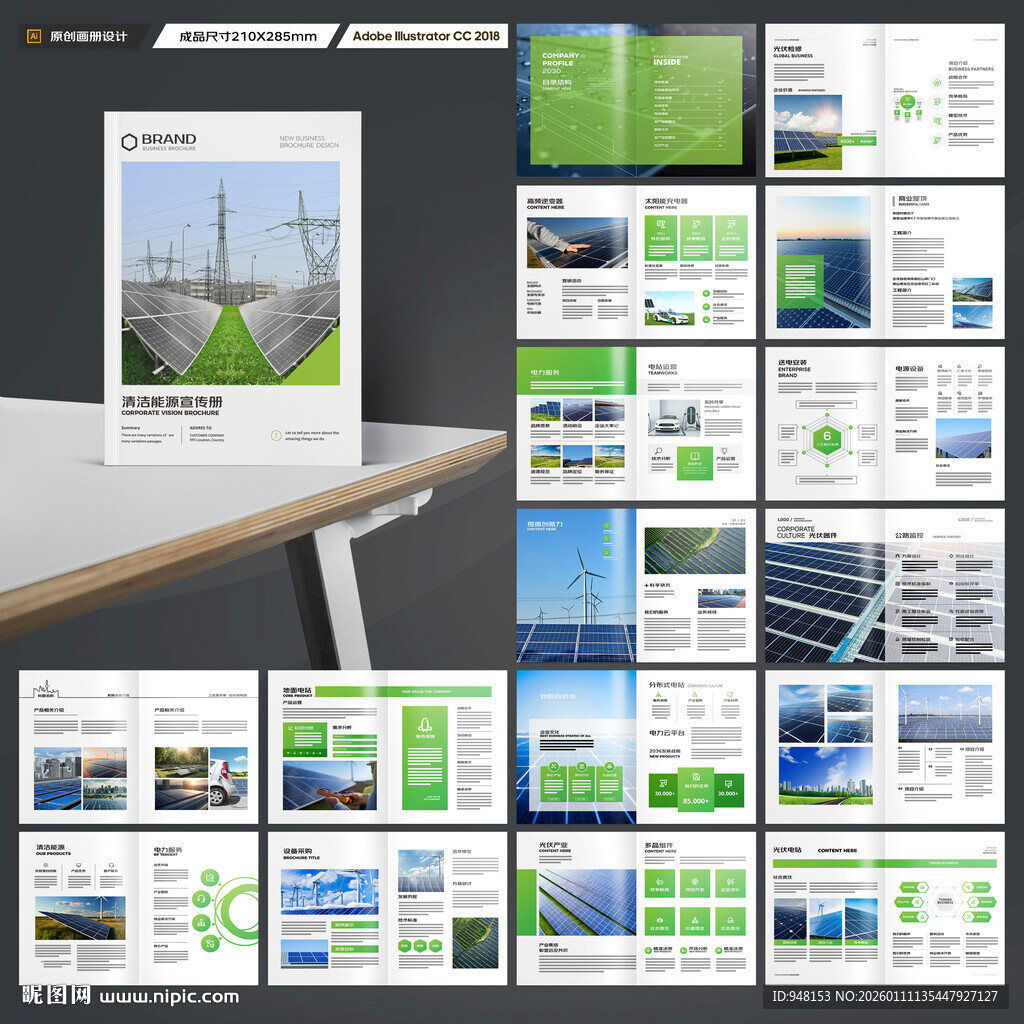1024x1024 pixels.
Task: Click the green exclamation circle icon on the cover
Action: click(x=276, y=436)
